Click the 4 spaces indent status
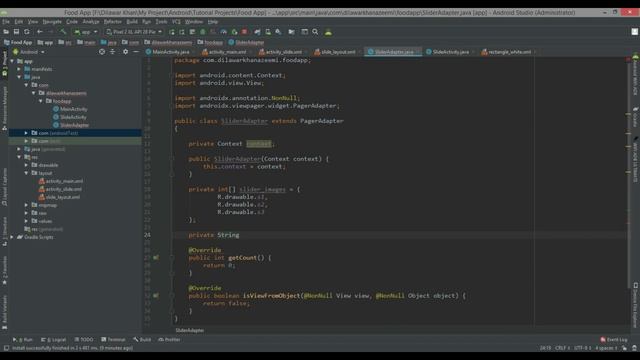This screenshot has height=360, width=640. pos(606,348)
